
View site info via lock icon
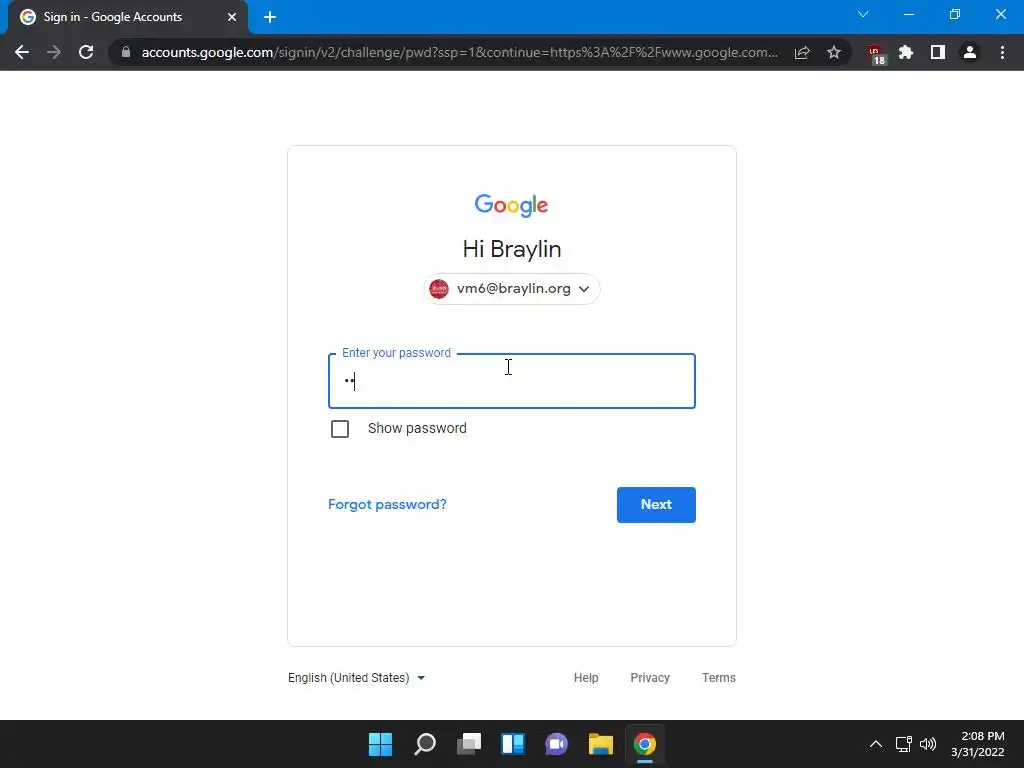click(126, 52)
